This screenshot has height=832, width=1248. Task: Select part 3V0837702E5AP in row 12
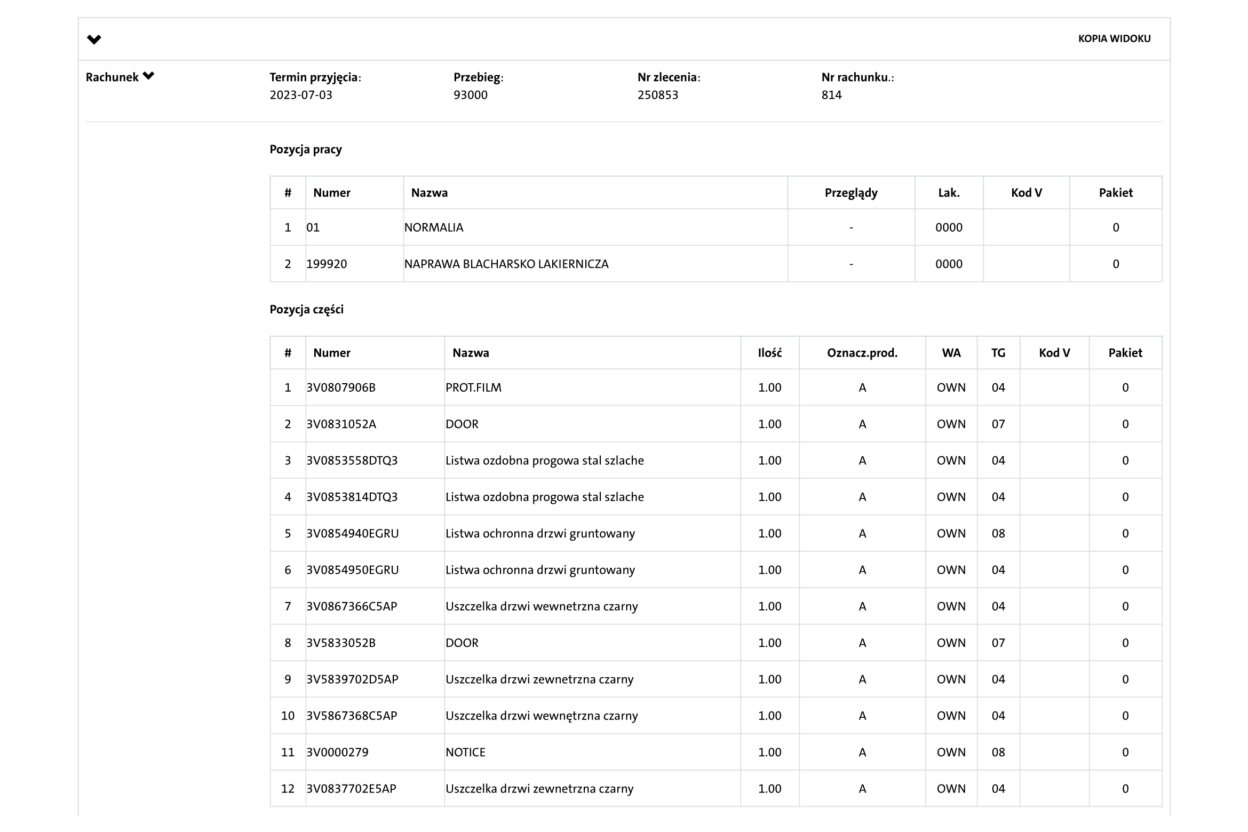point(351,789)
